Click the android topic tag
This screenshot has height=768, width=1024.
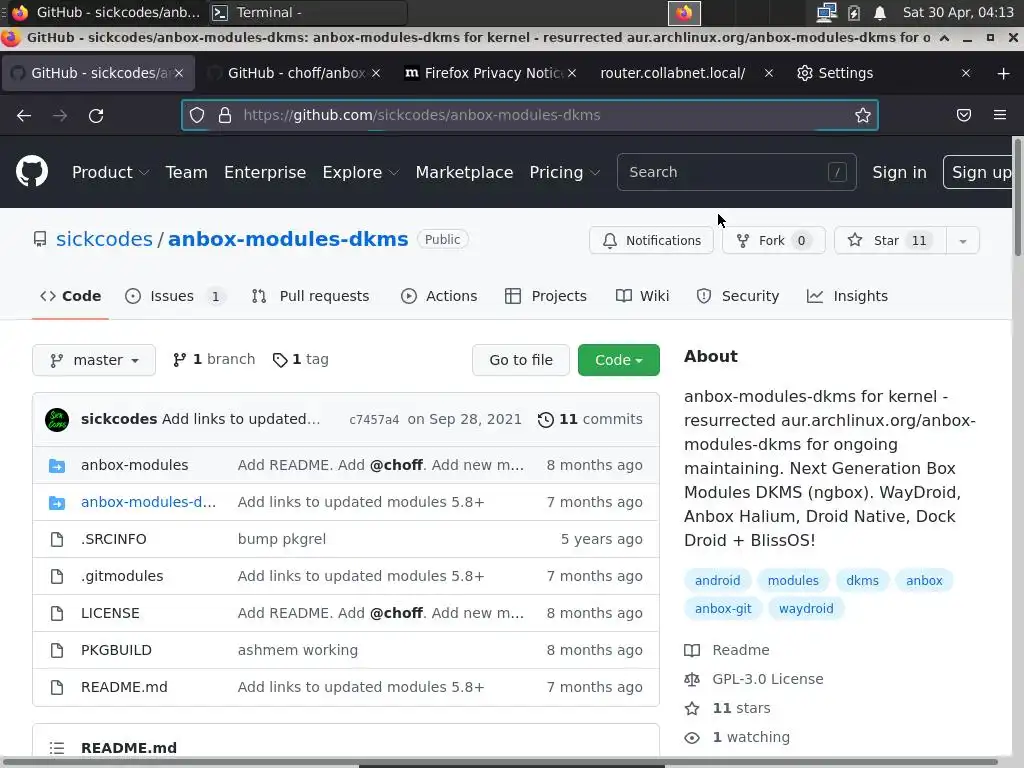[717, 581]
